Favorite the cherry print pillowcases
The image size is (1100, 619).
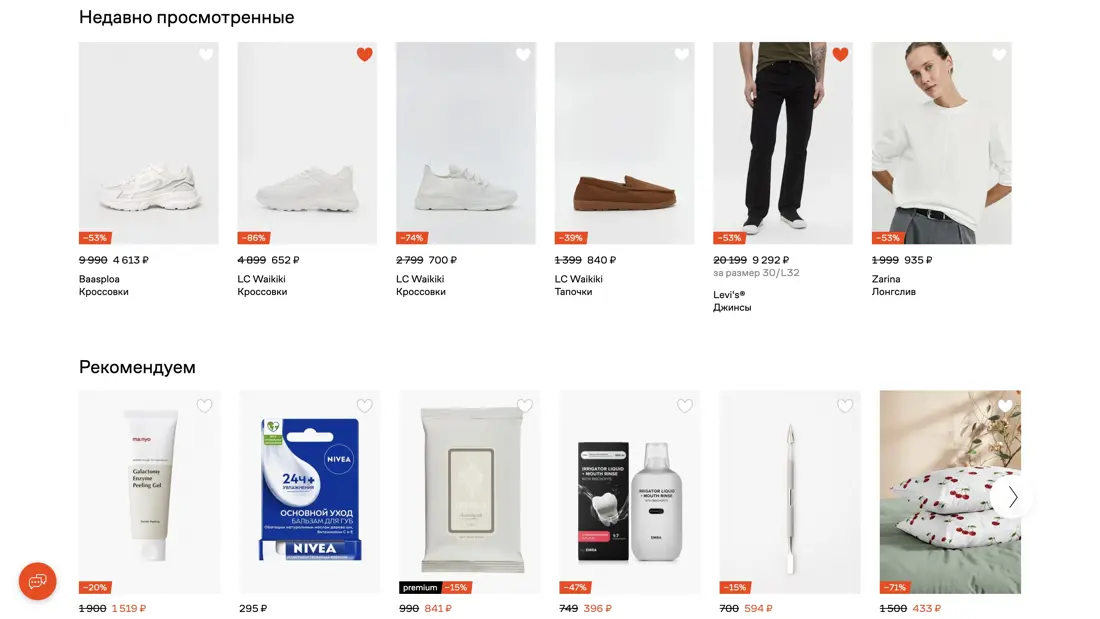[x=1005, y=406]
